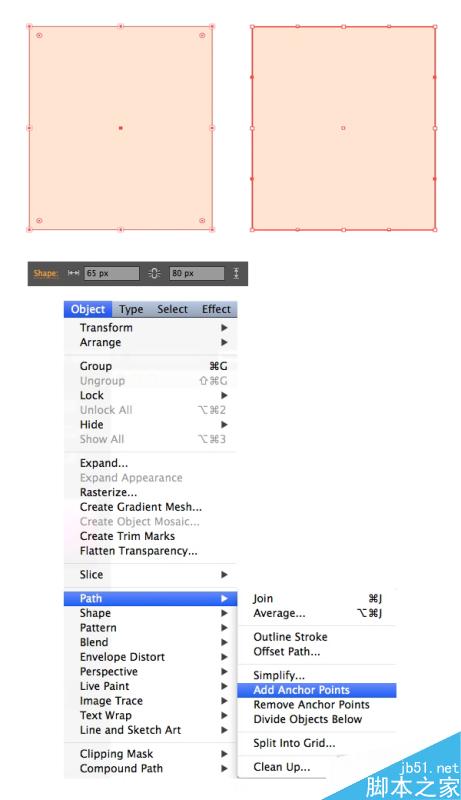The image size is (461, 800).
Task: Click the center point of the right rectangle
Action: [343, 128]
